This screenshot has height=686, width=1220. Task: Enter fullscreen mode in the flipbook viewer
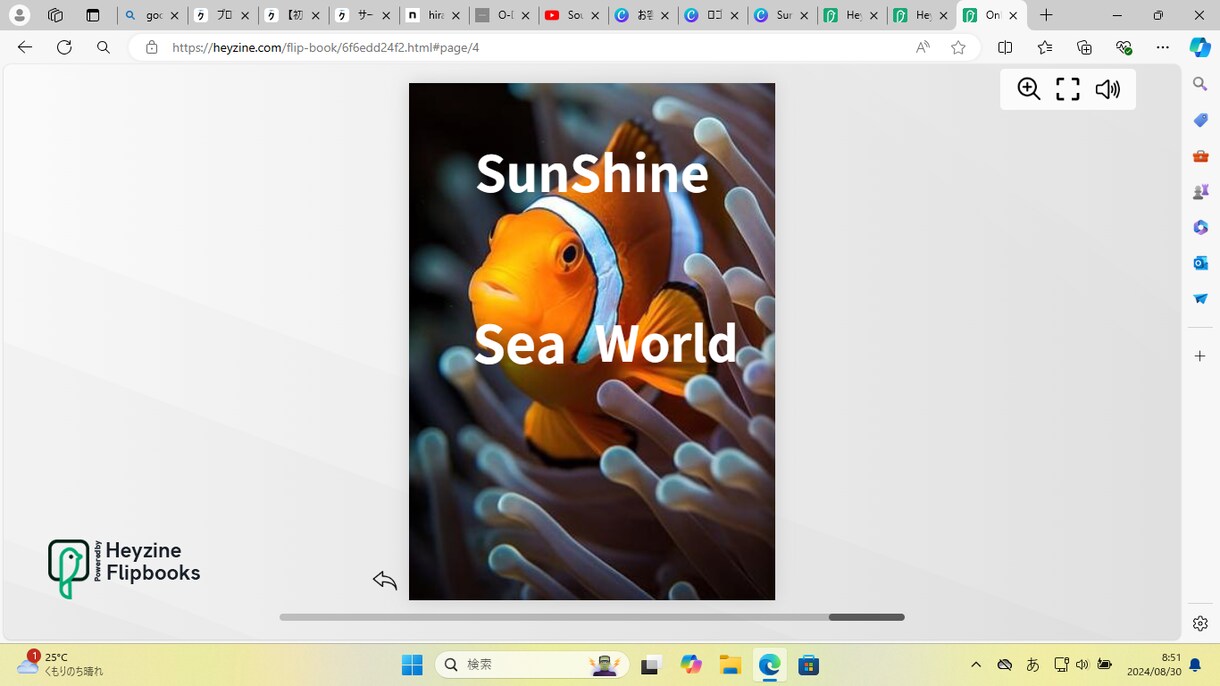point(1068,89)
